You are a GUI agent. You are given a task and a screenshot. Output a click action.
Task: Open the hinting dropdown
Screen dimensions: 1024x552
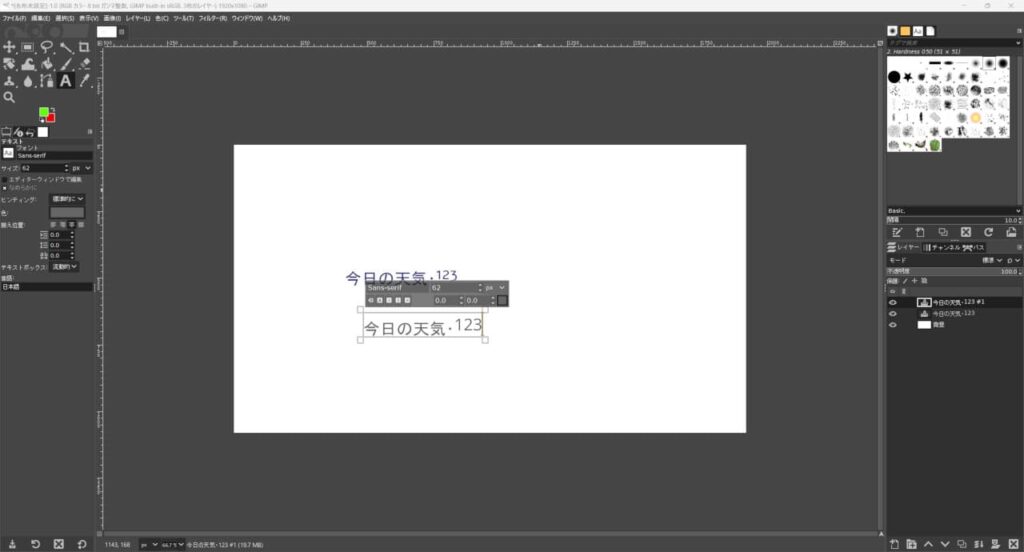tap(68, 199)
